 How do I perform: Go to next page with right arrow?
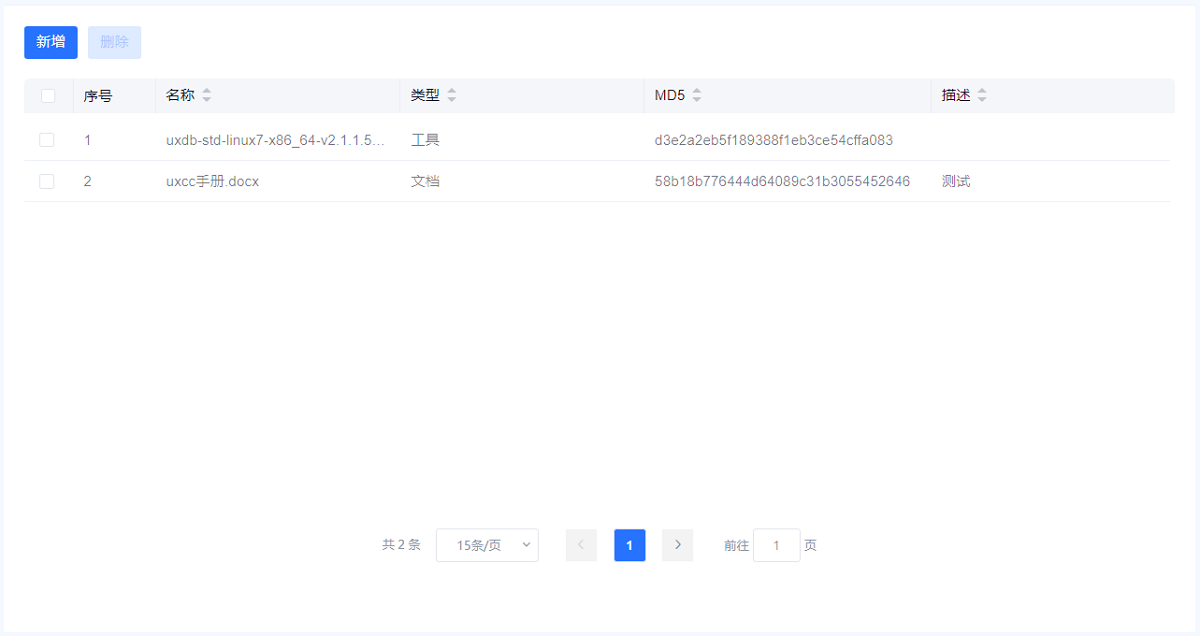tap(677, 545)
